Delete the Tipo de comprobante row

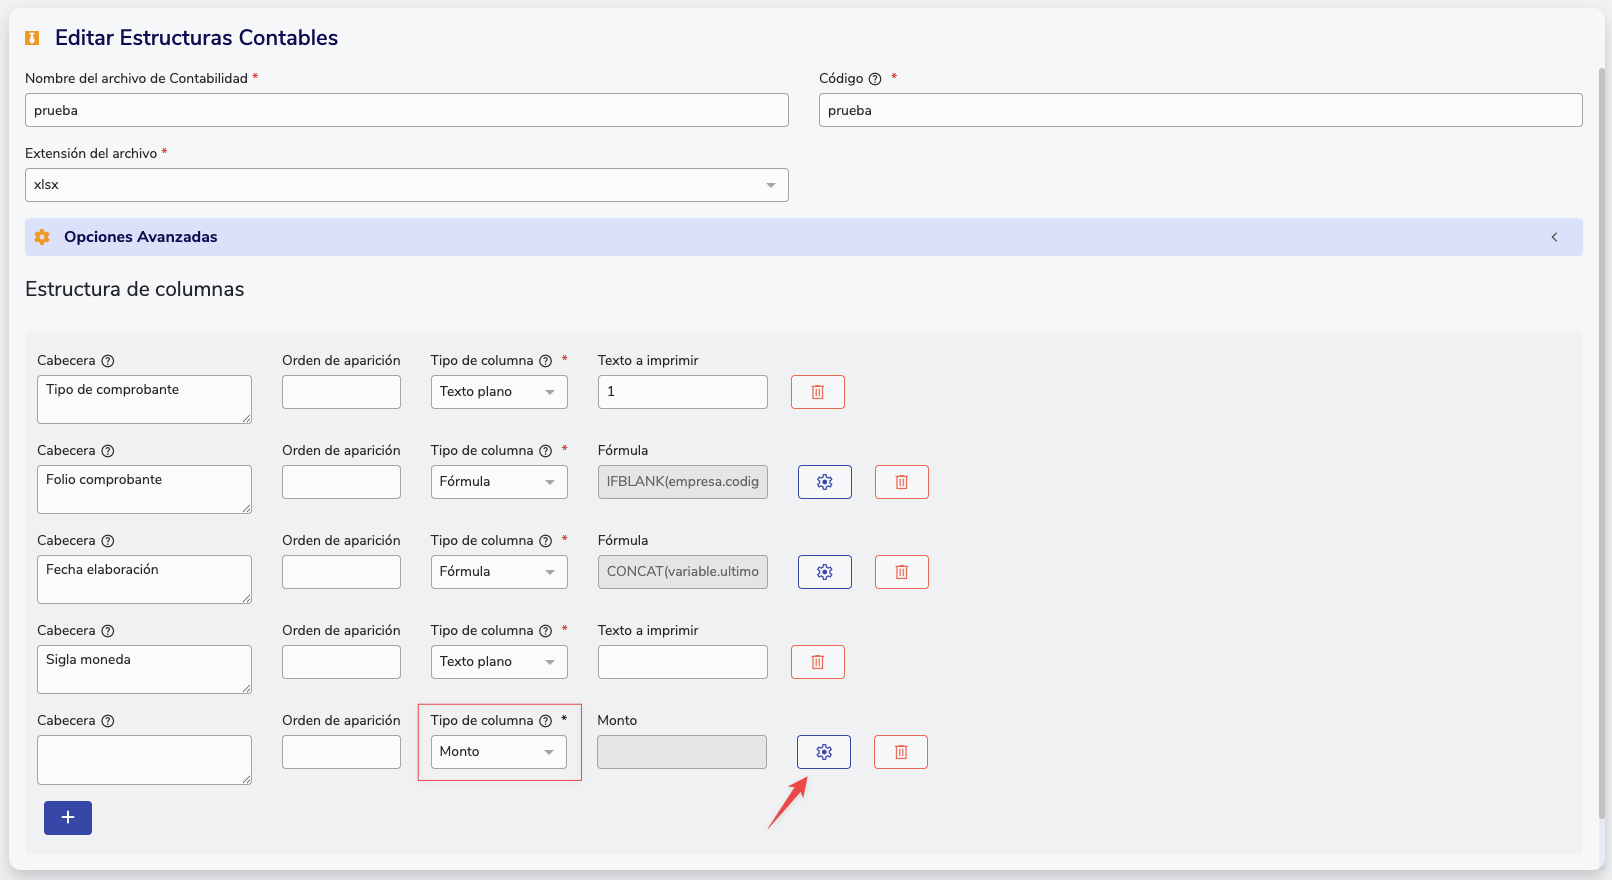(x=817, y=392)
